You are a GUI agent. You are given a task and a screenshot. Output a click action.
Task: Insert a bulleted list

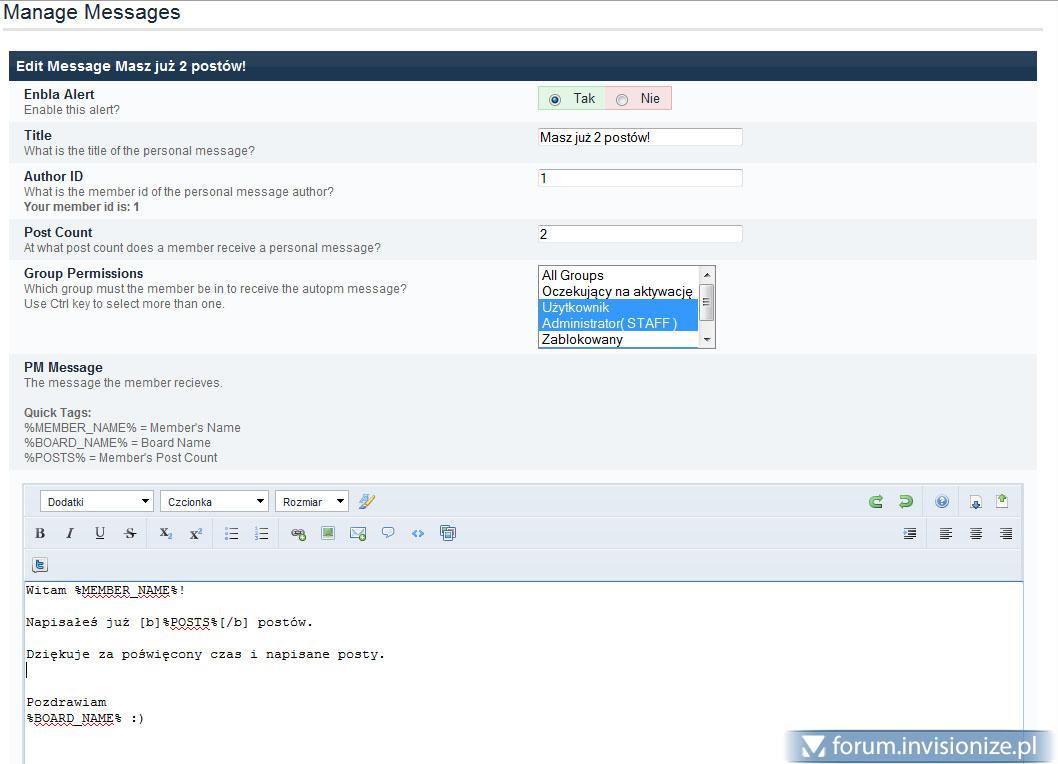[x=231, y=534]
